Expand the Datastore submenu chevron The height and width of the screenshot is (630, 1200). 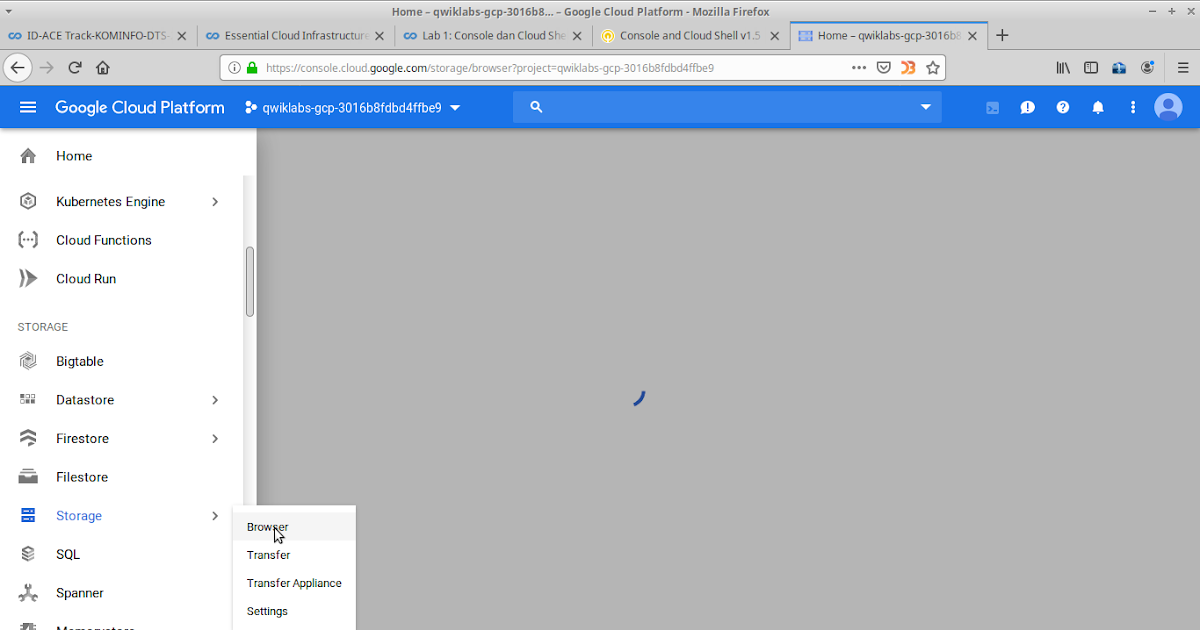pos(214,400)
